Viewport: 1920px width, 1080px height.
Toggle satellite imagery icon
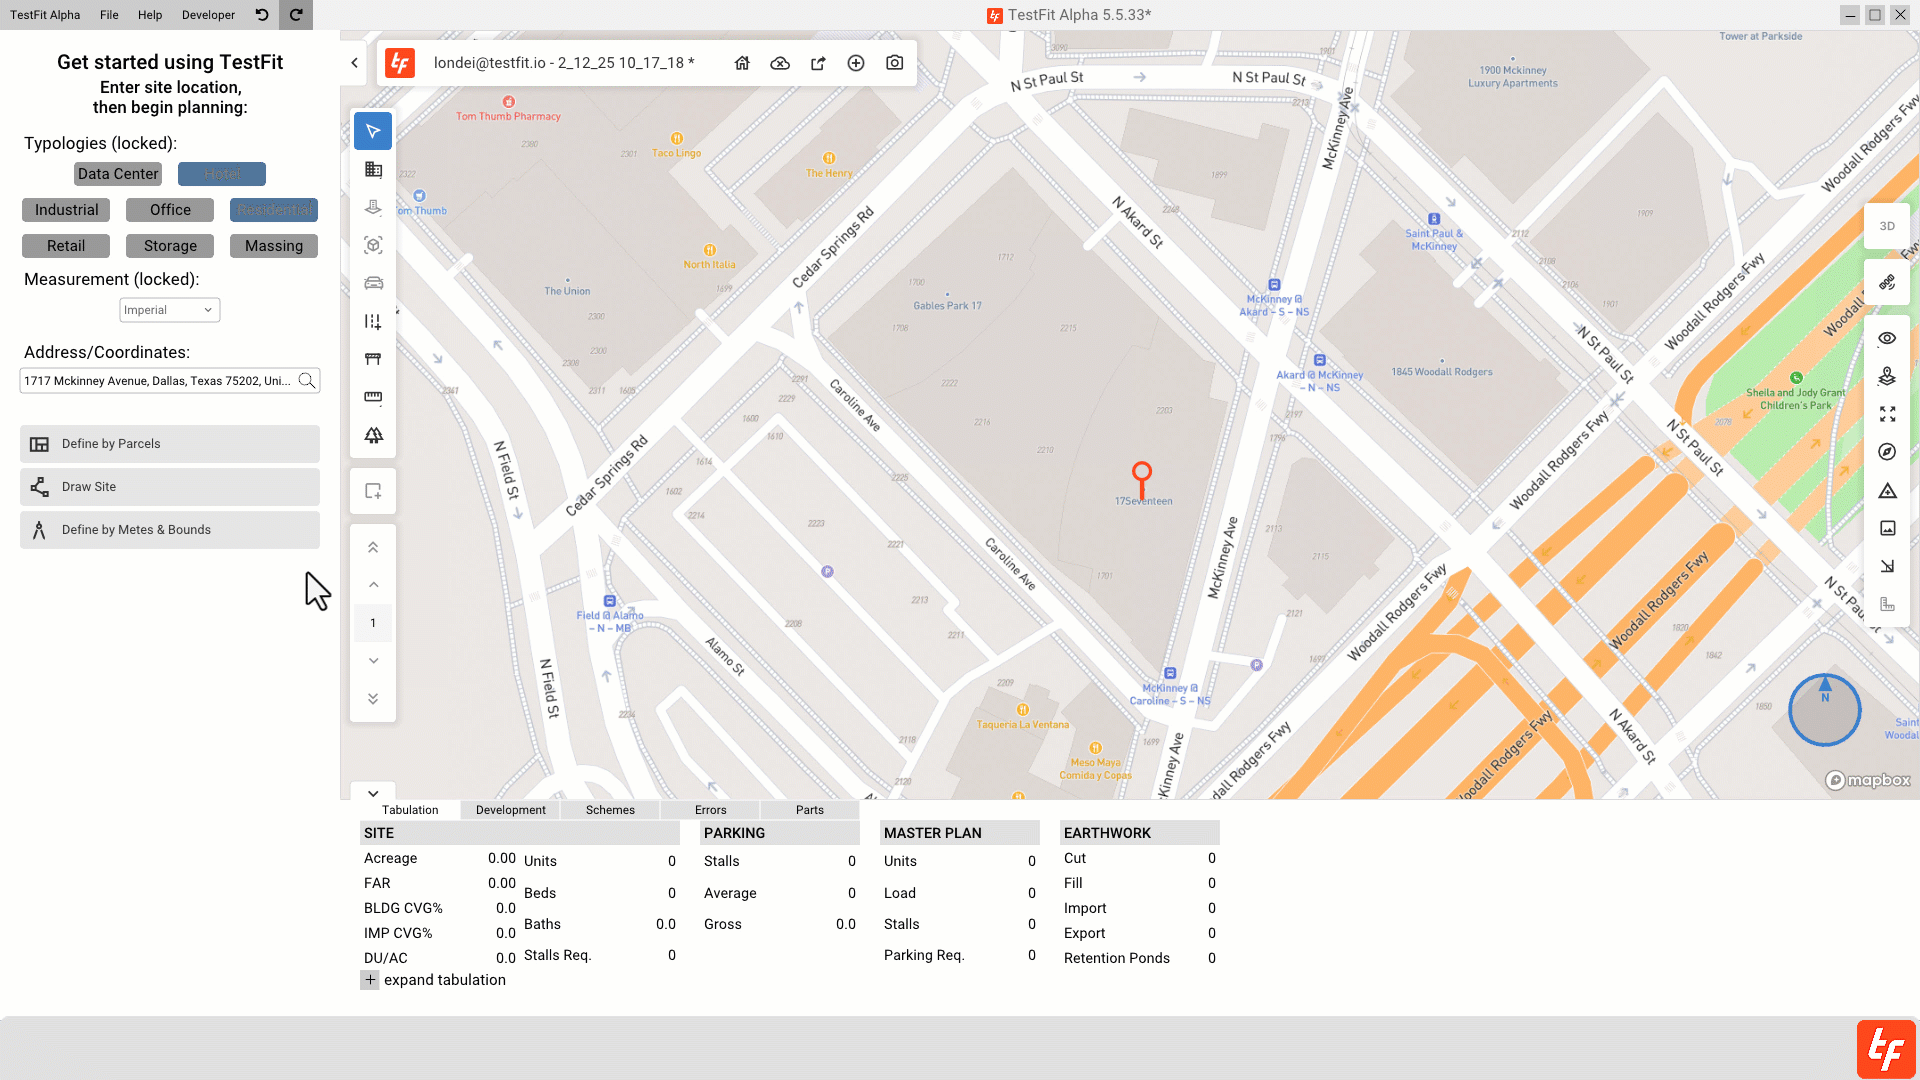(1887, 283)
